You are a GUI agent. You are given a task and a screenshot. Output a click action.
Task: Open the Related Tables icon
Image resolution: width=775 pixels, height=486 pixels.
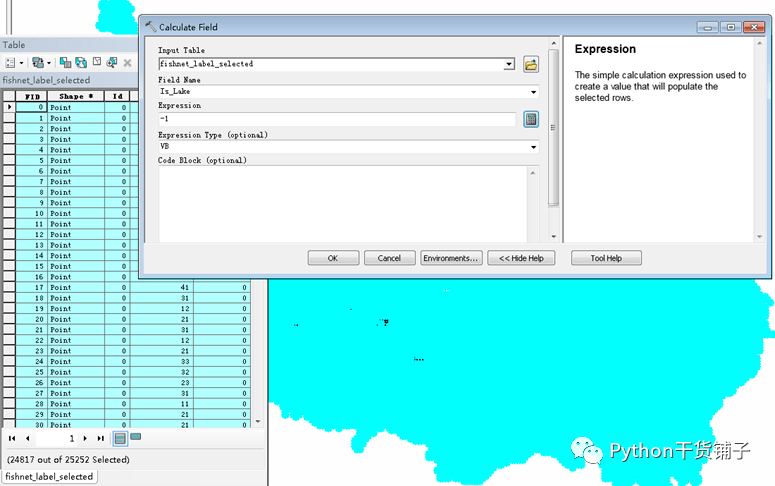click(x=38, y=63)
